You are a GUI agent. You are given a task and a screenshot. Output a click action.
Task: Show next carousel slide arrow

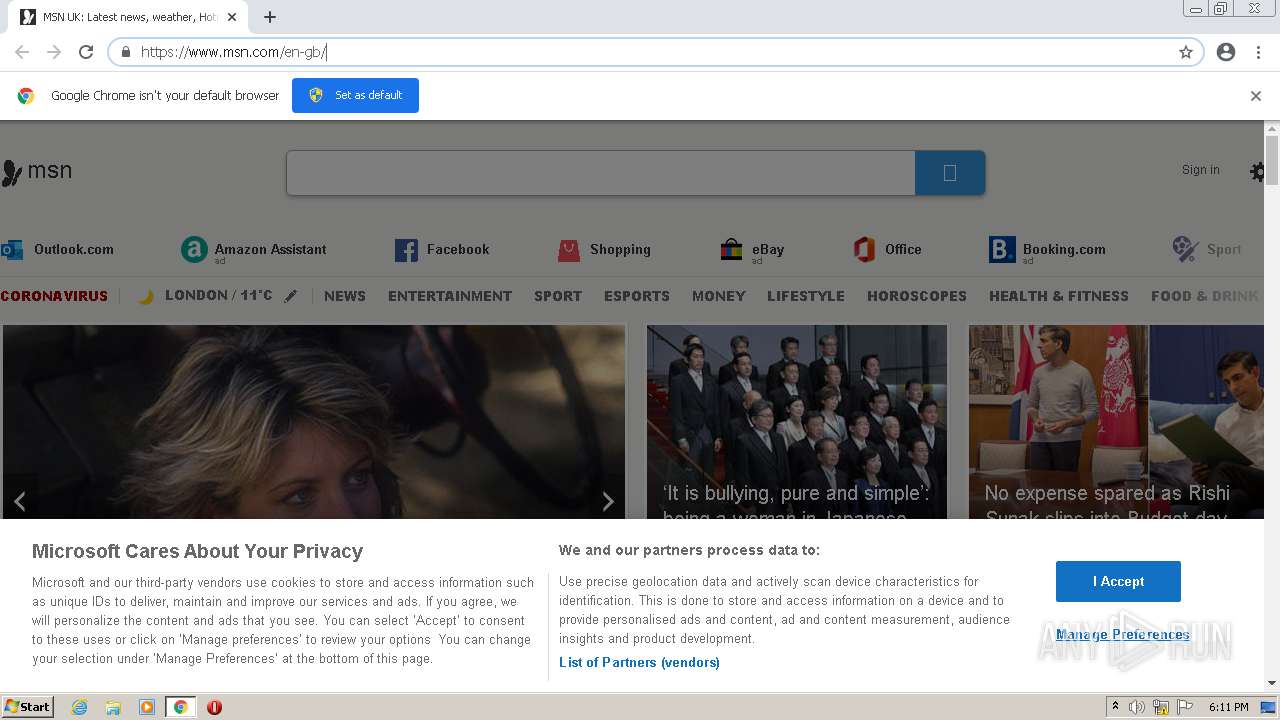click(607, 501)
